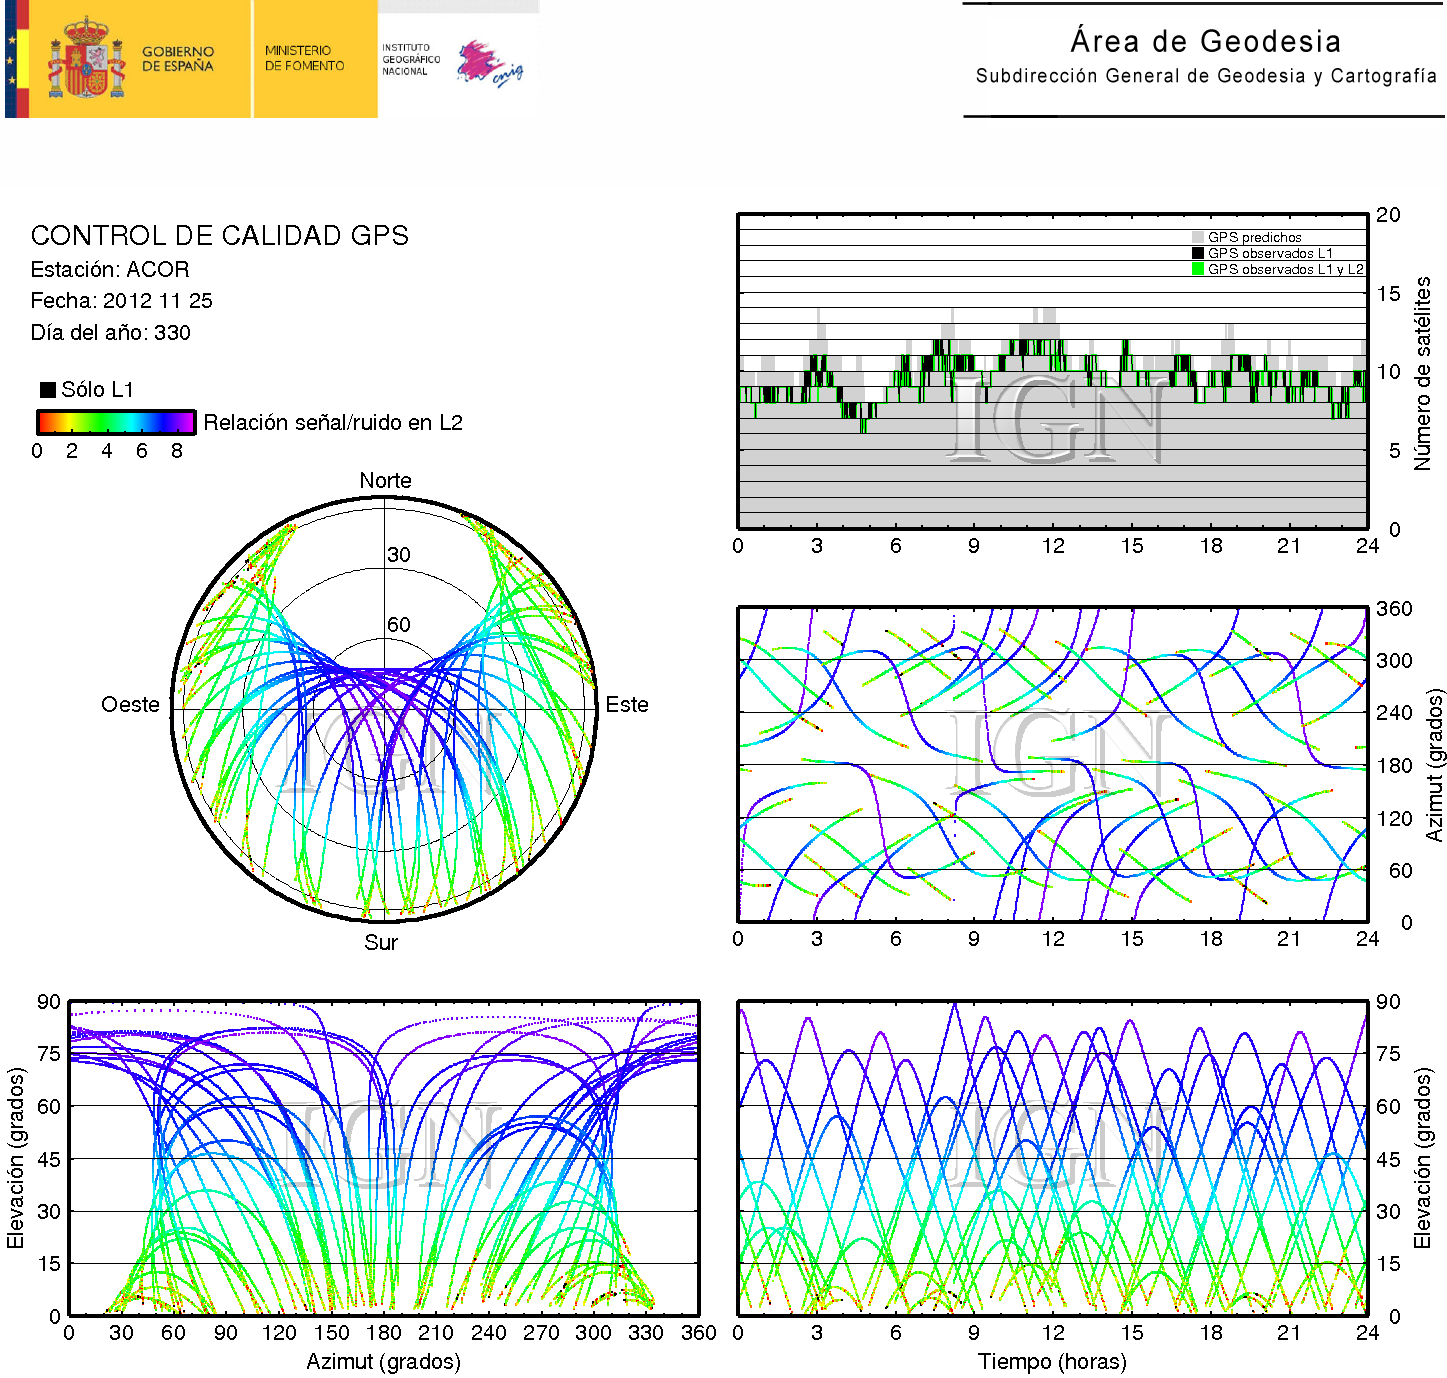The image size is (1447, 1378).
Task: Click the pink CNIG logo
Action: [488, 64]
